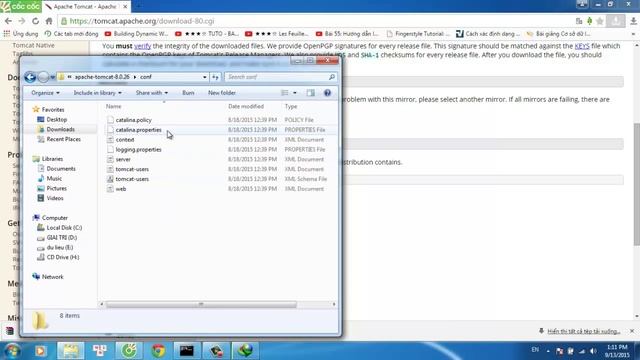Screen dimensions: 640x360
Task: Click the Change your view icon in Explorer
Action: pyautogui.click(x=284, y=93)
